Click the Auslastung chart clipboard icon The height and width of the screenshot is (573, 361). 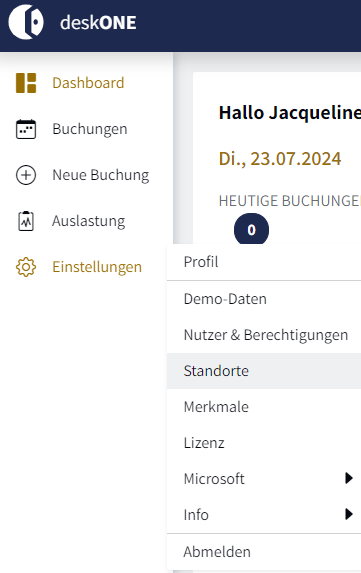(26, 221)
